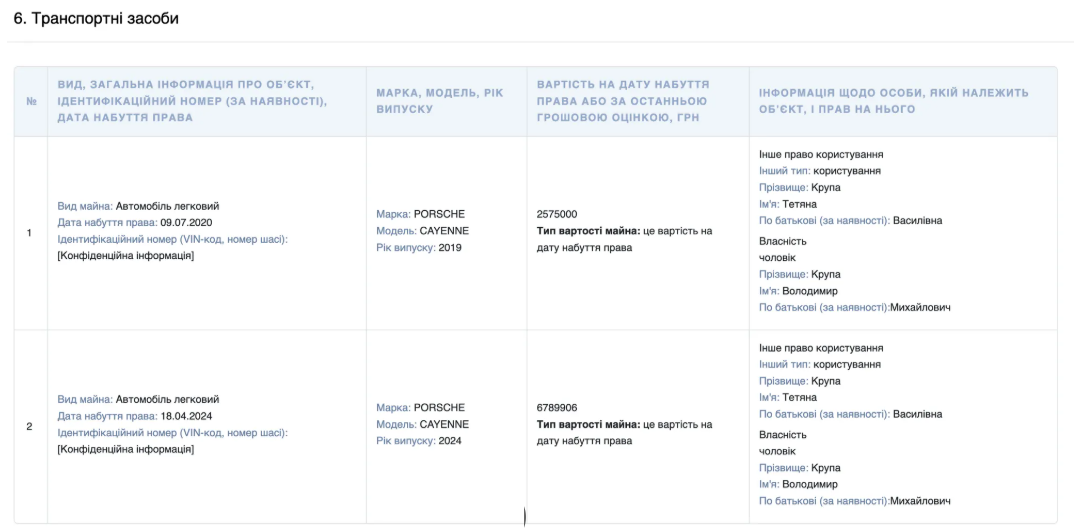Click "Модель: CAYENNE" in the second row

[422, 424]
